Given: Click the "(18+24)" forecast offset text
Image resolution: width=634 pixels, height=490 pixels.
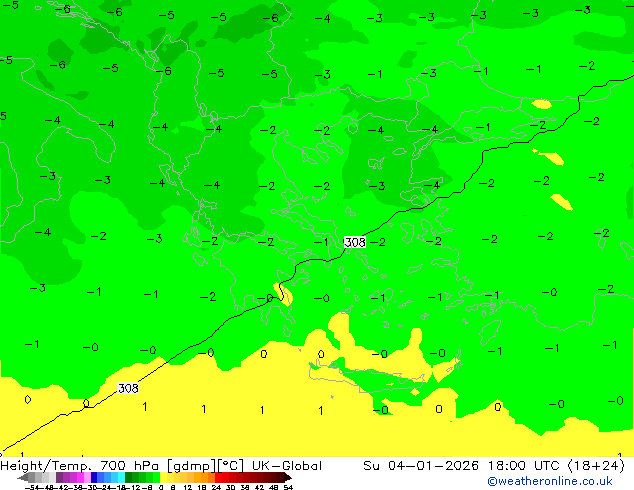Looking at the screenshot, I should click(x=596, y=466).
